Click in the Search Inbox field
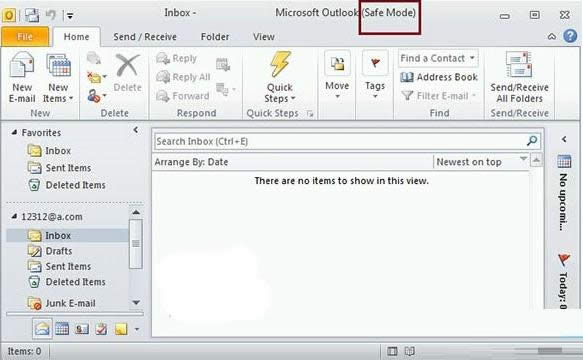Viewport: 583px width, 360px height. point(340,141)
